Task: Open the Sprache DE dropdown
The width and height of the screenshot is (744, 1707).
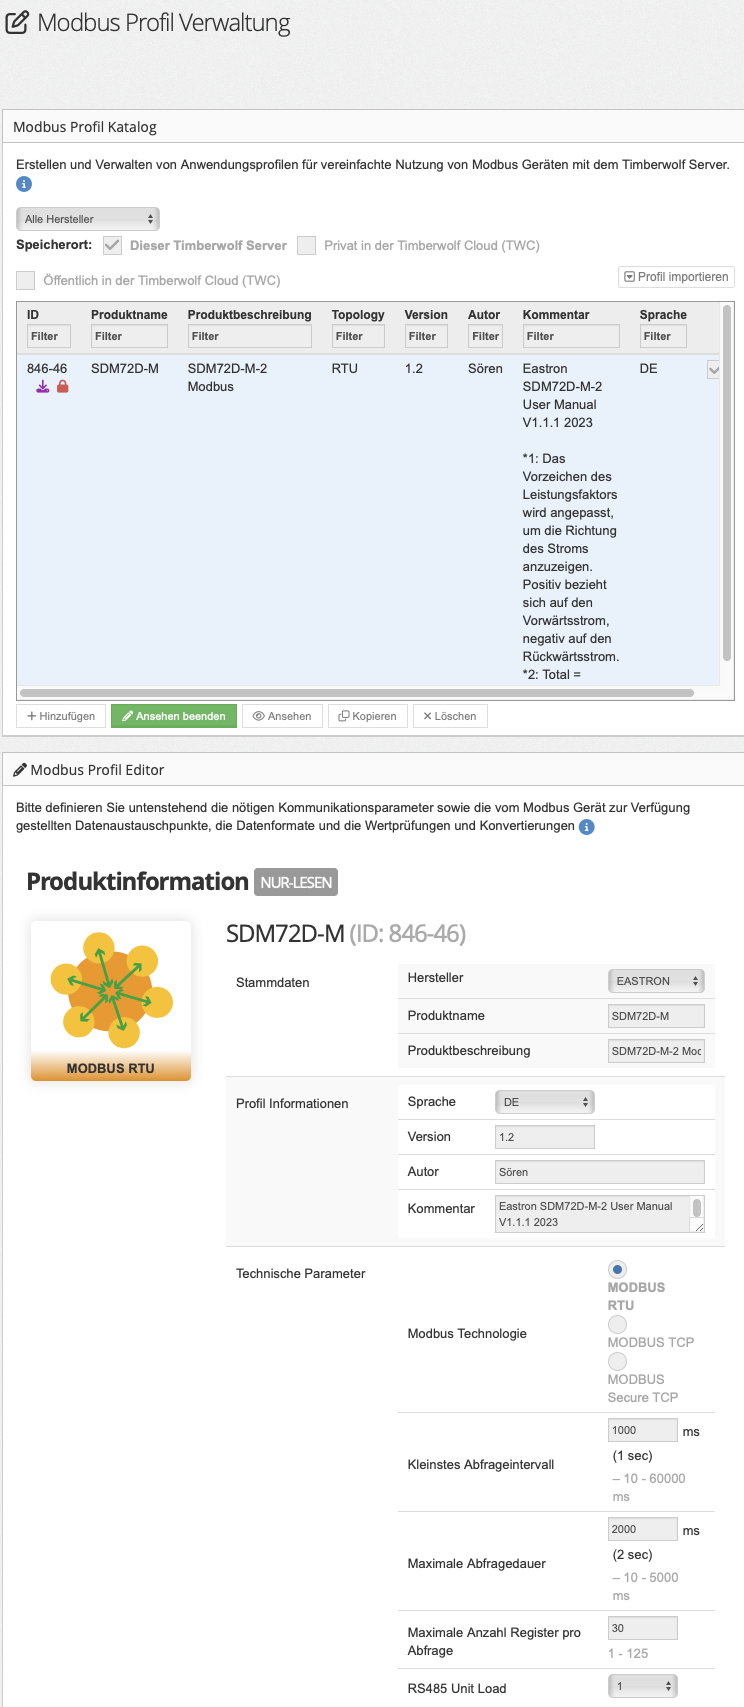Action: 545,1102
